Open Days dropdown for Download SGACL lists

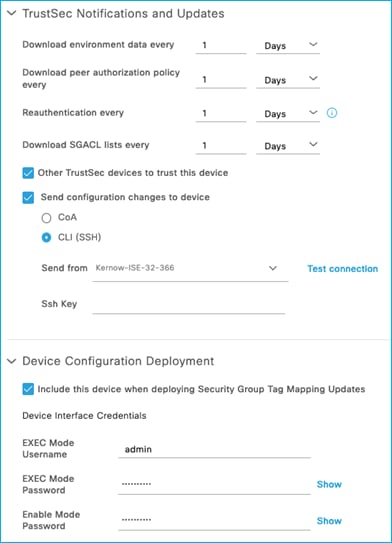[288, 145]
